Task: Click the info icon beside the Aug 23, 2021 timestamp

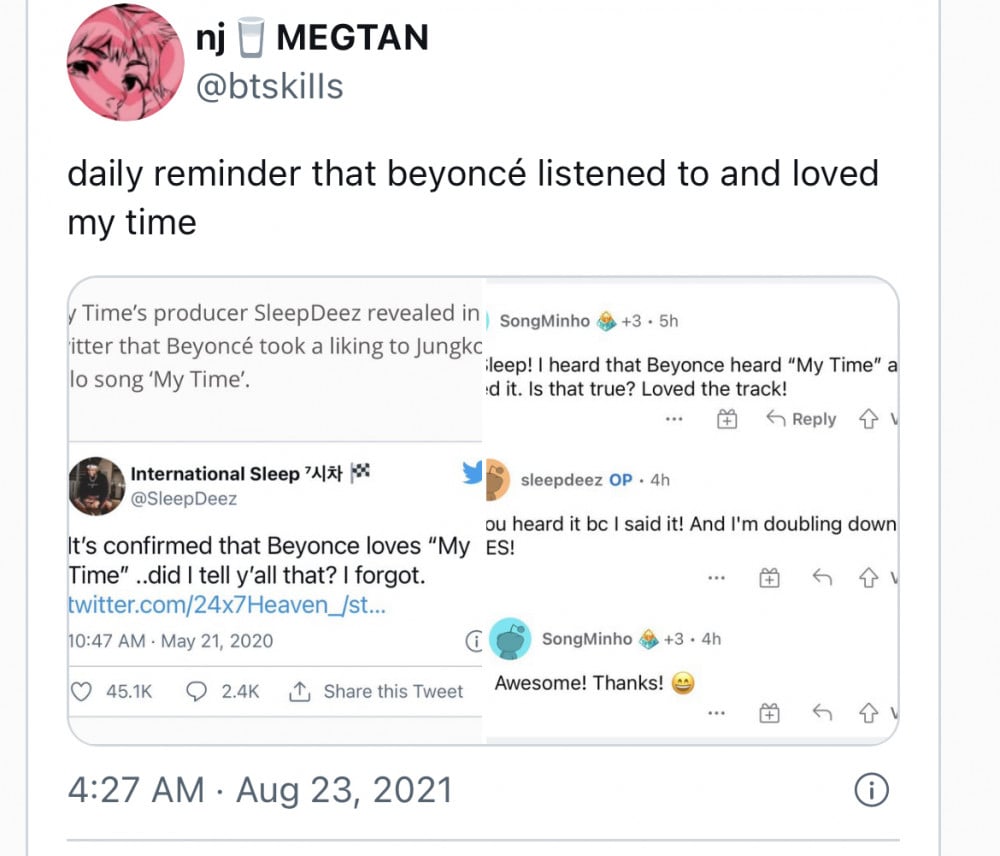Action: click(x=871, y=792)
